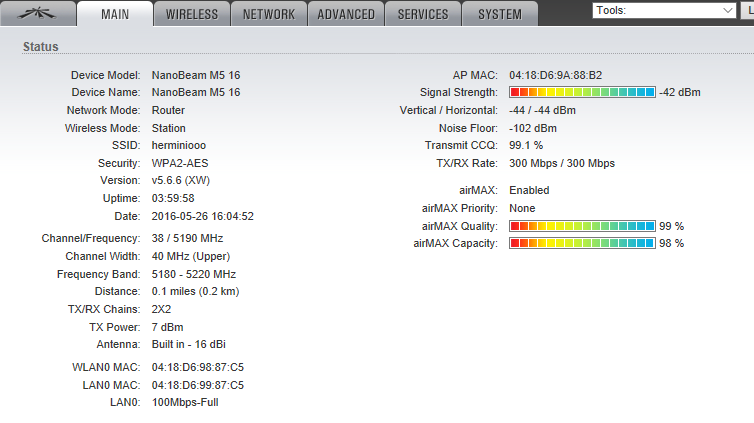Screen dimensions: 754x423
Task: Select Wireless Mode value Station
Action: click(168, 128)
